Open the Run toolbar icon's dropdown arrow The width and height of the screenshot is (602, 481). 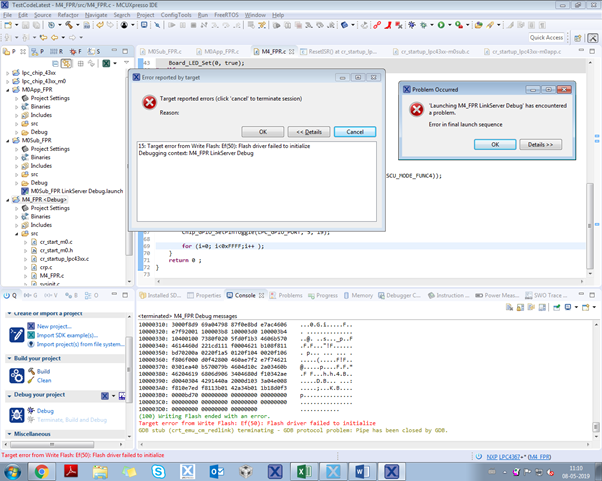[x=450, y=25]
